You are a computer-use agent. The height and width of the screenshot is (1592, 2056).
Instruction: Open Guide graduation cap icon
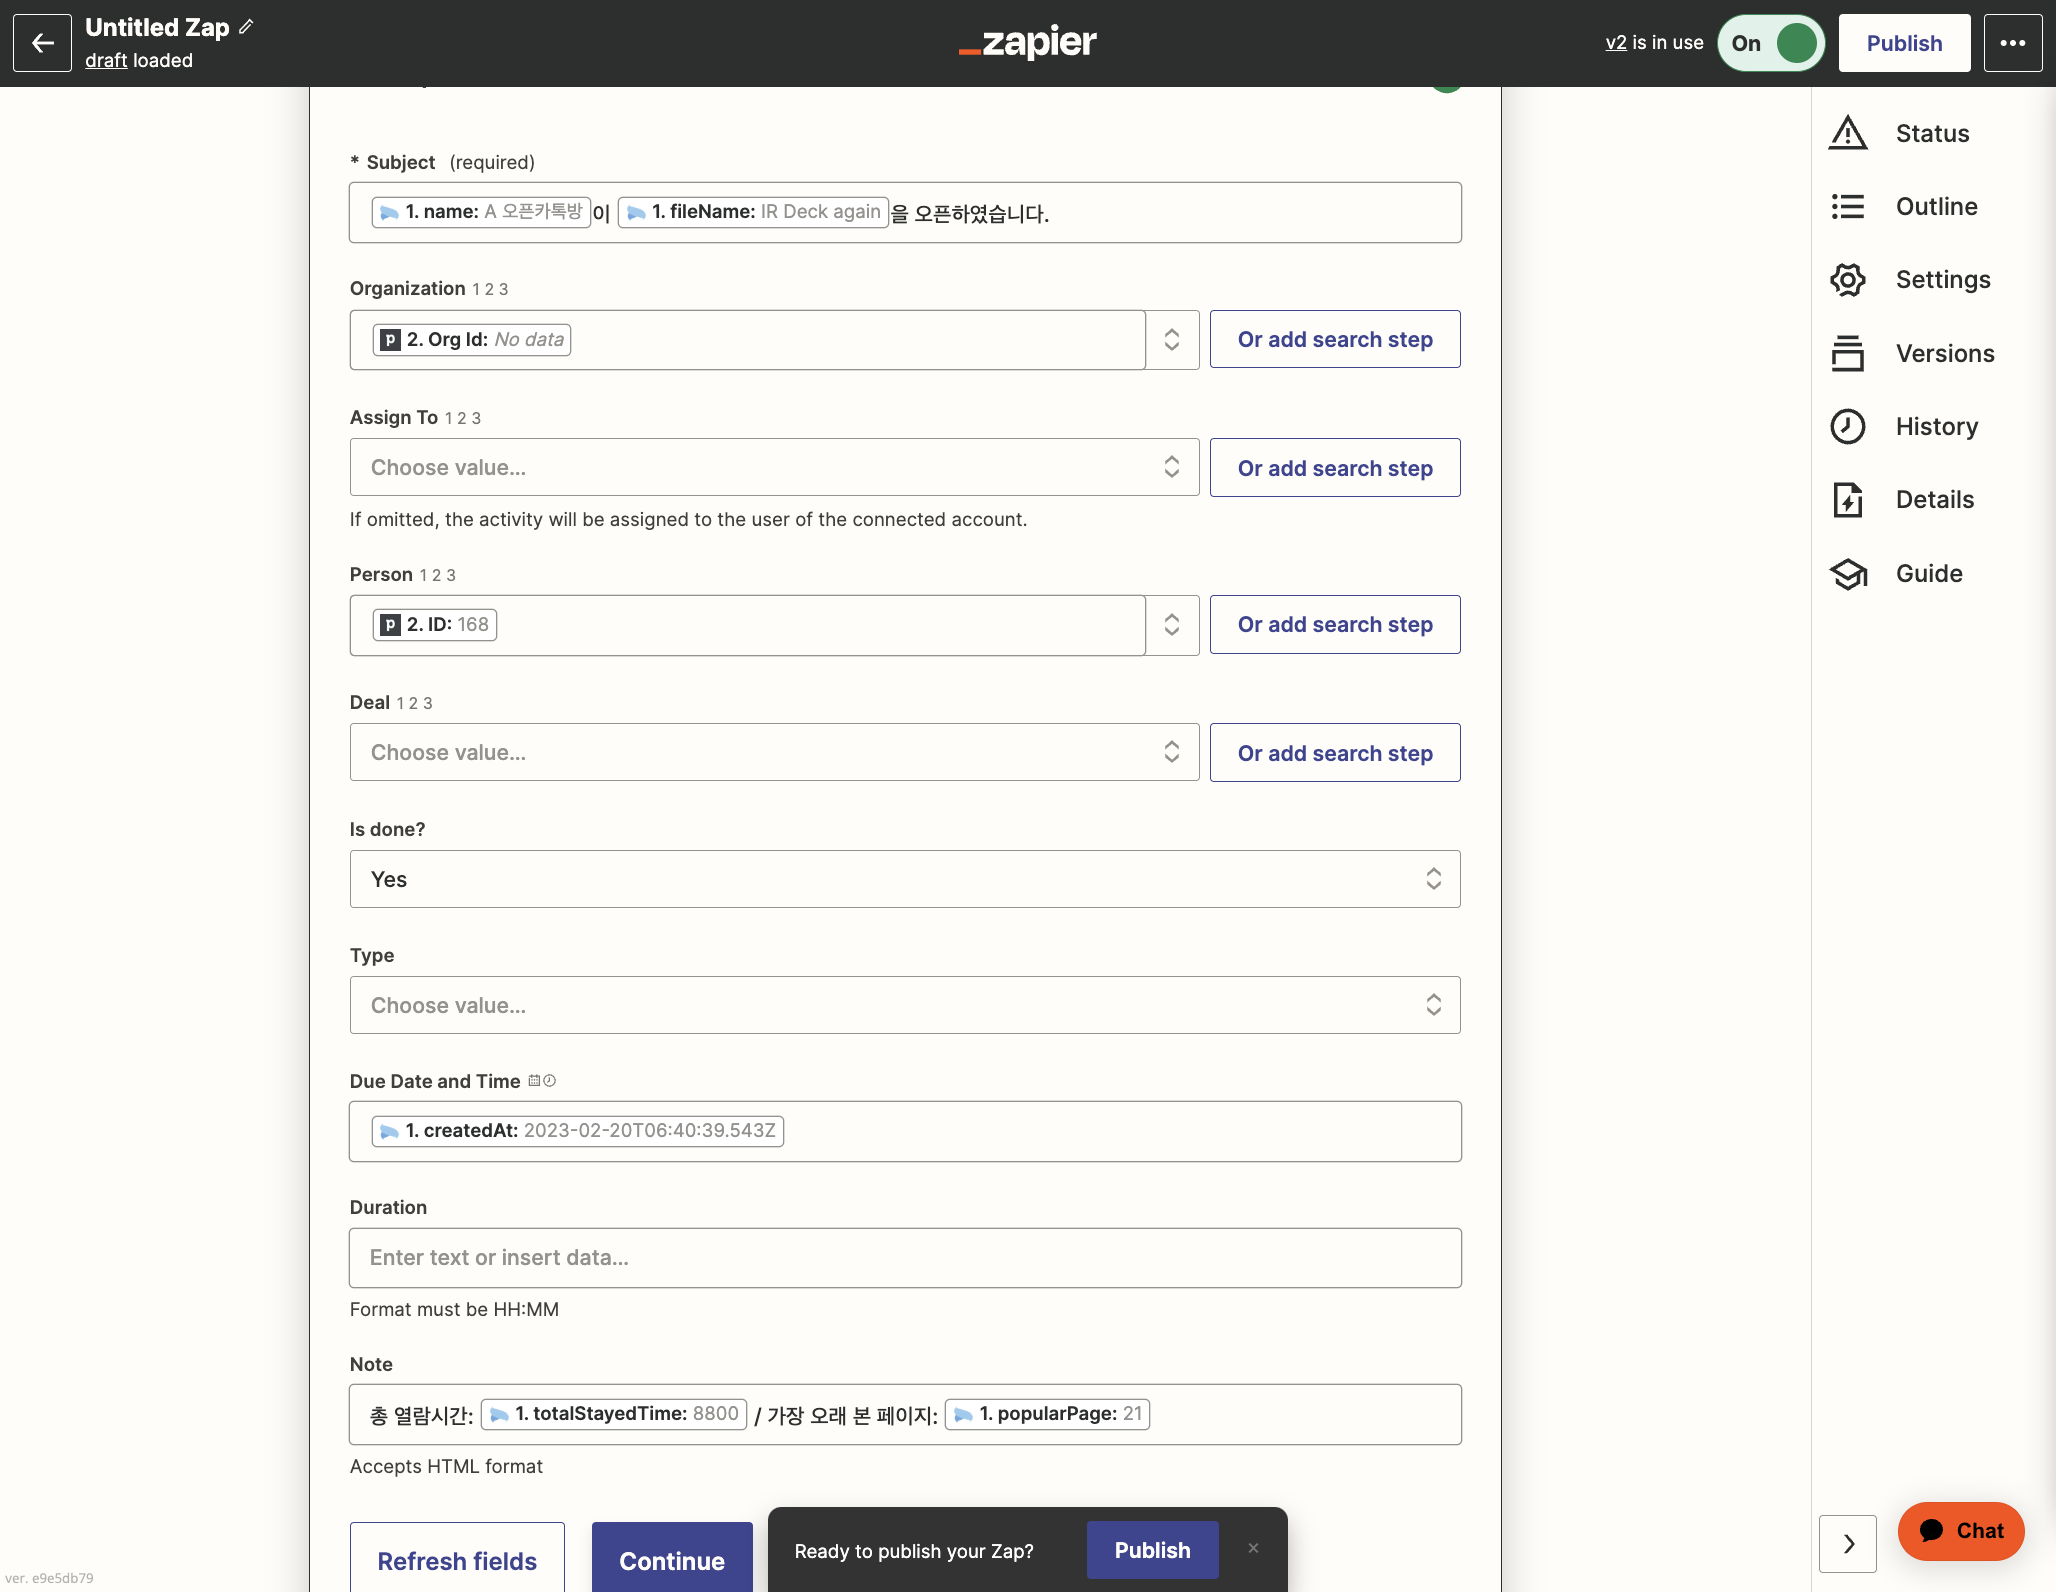1848,573
